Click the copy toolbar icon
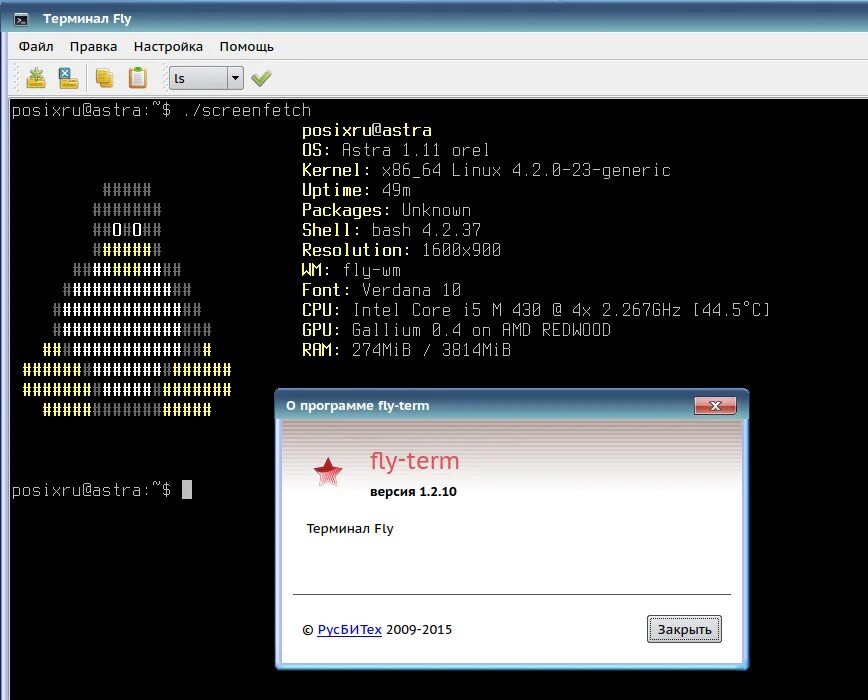The image size is (868, 700). pos(104,78)
